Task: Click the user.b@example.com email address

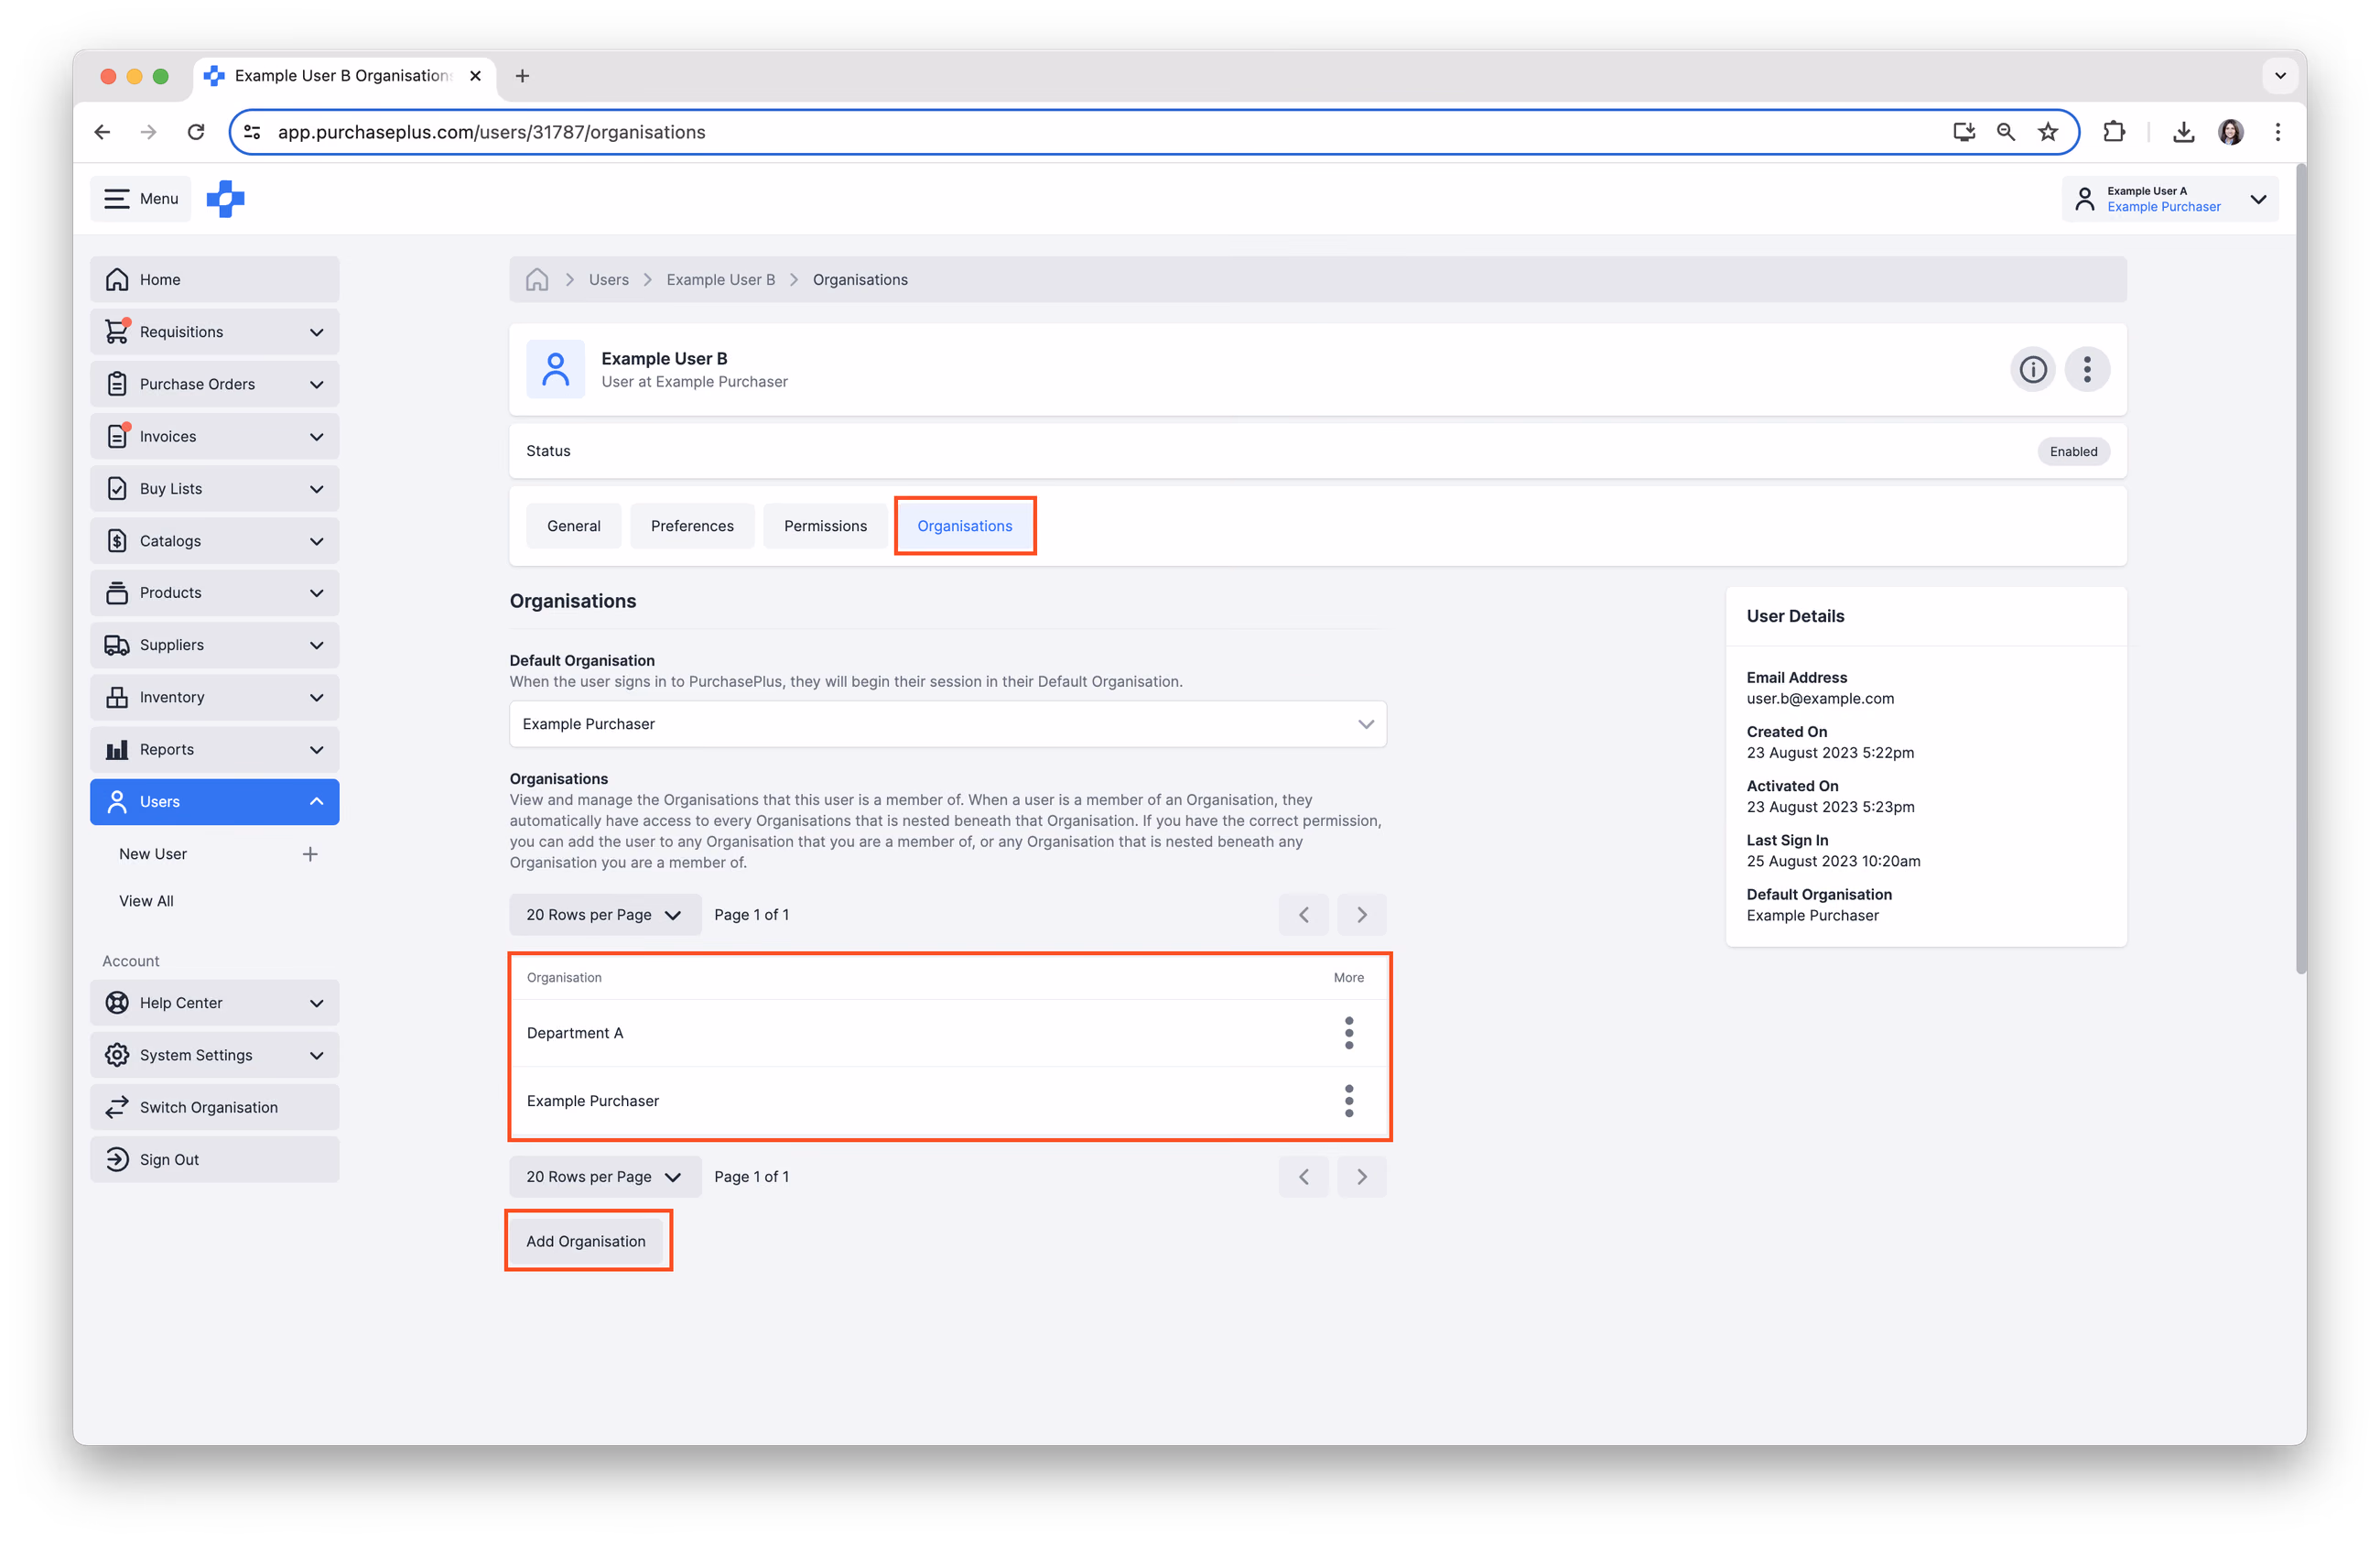Action: pos(1820,699)
